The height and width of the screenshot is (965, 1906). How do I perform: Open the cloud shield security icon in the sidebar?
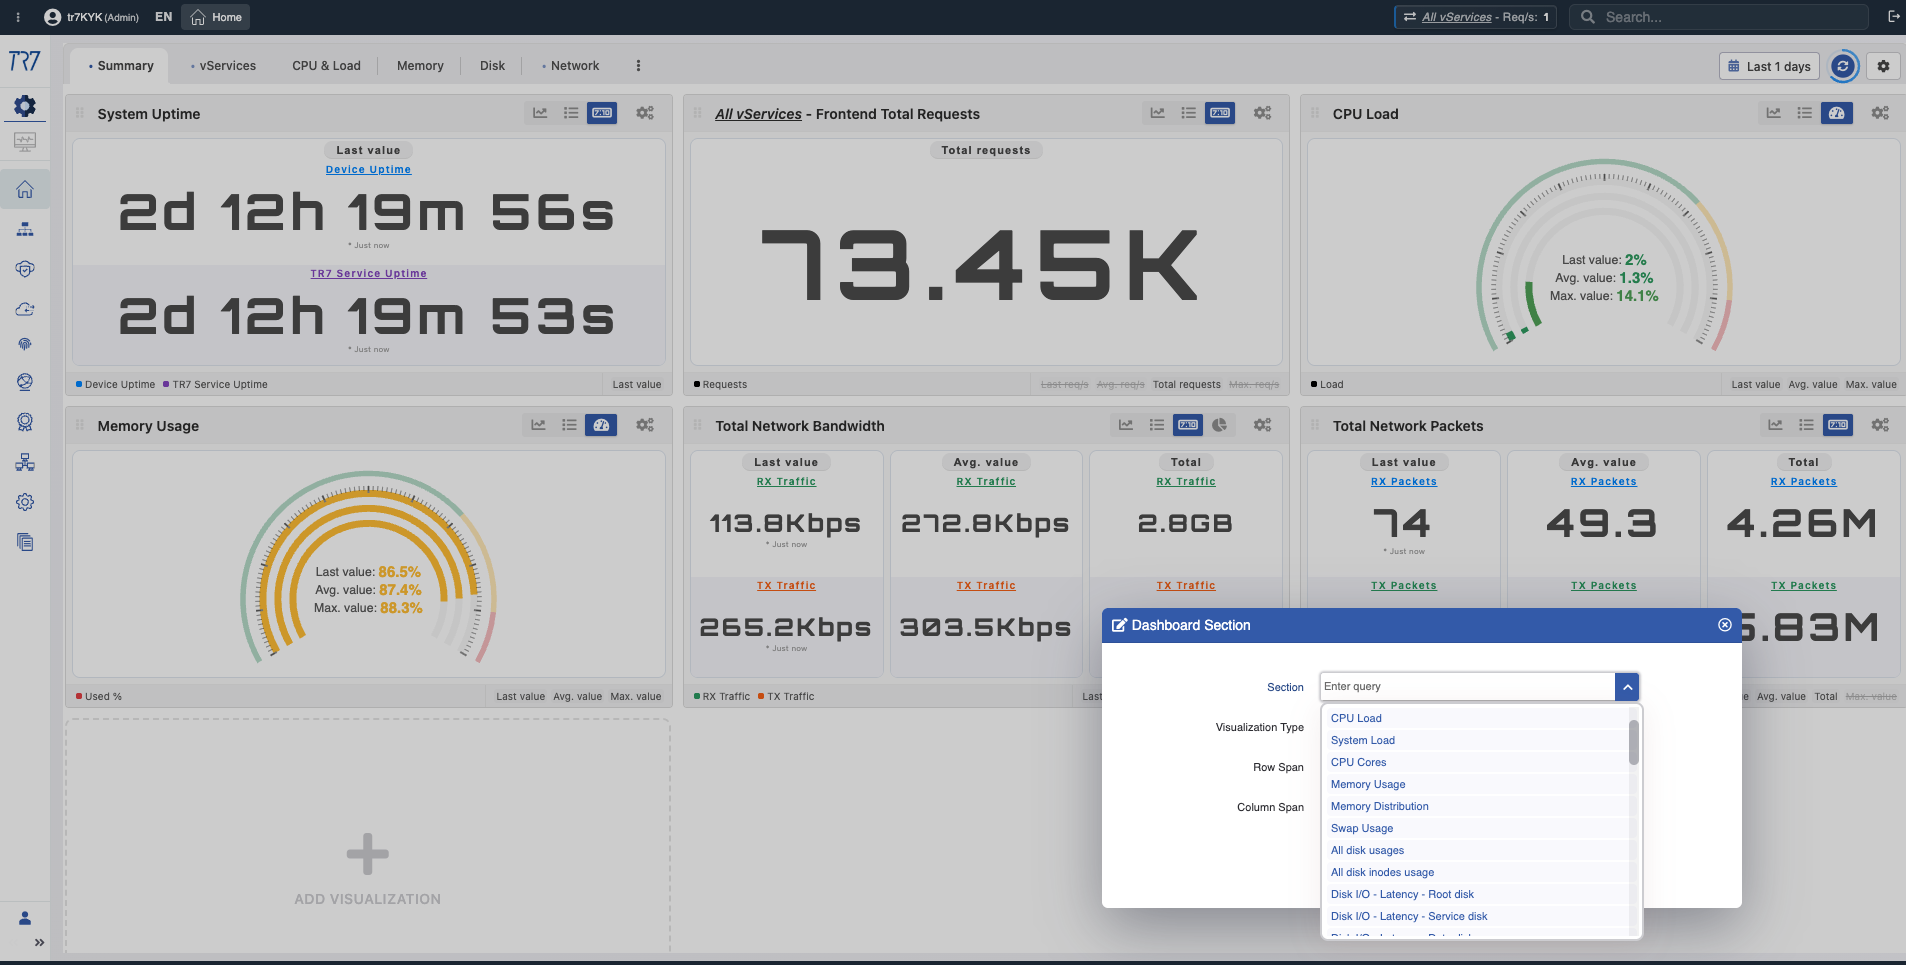[25, 269]
